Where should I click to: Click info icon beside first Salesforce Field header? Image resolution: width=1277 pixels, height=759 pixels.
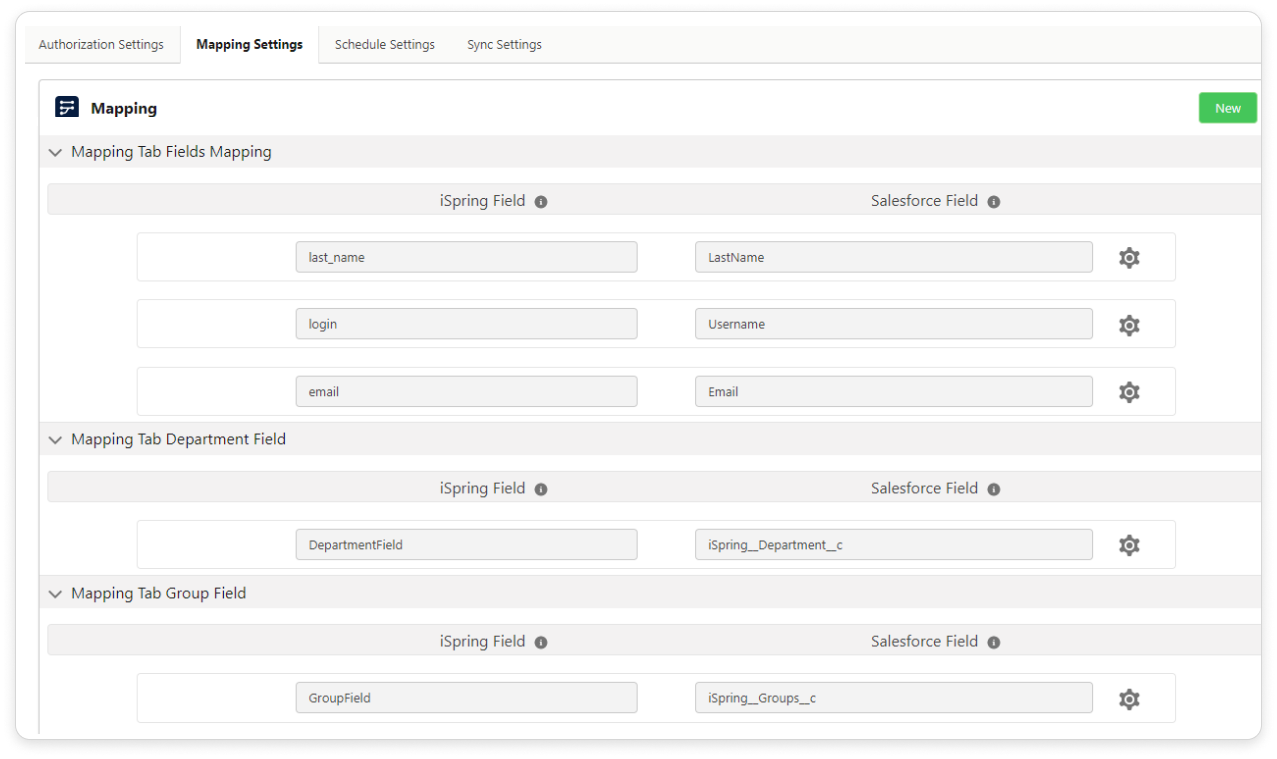(x=994, y=202)
